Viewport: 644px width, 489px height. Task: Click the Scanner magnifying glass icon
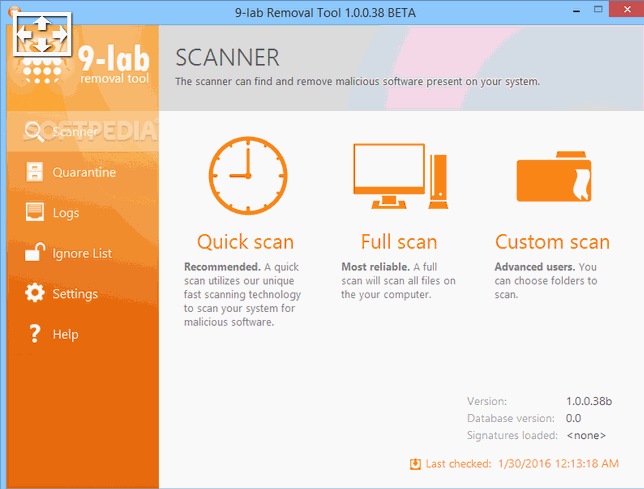[x=34, y=132]
